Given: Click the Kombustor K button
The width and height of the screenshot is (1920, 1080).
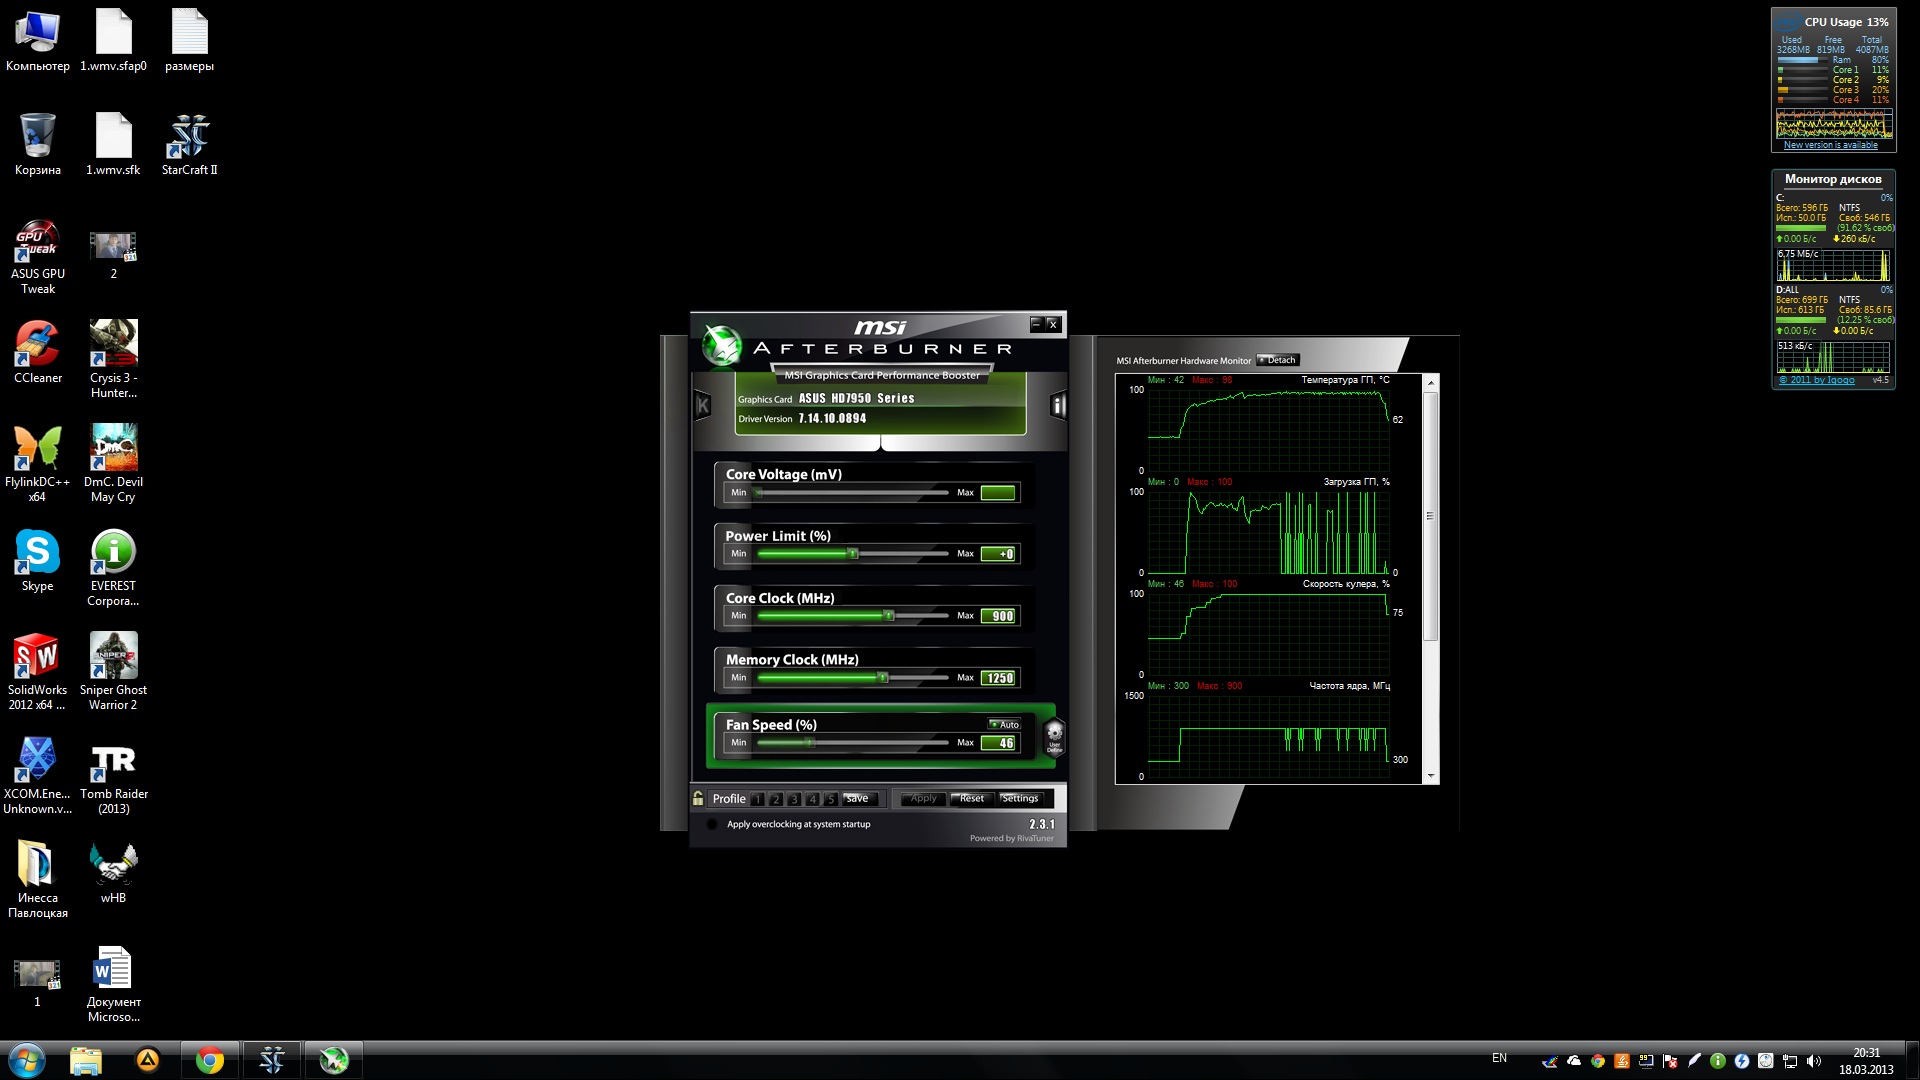Looking at the screenshot, I should pyautogui.click(x=703, y=406).
